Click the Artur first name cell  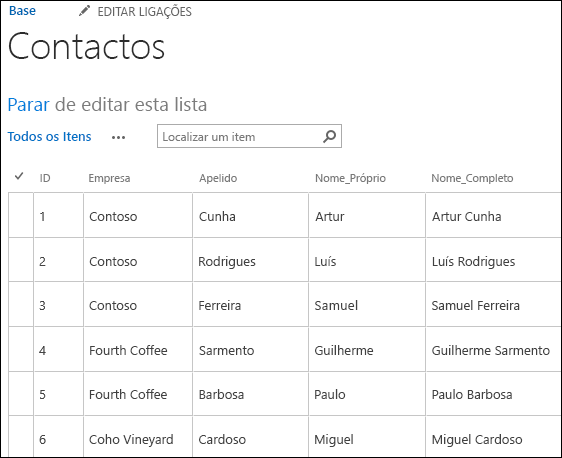tap(367, 215)
